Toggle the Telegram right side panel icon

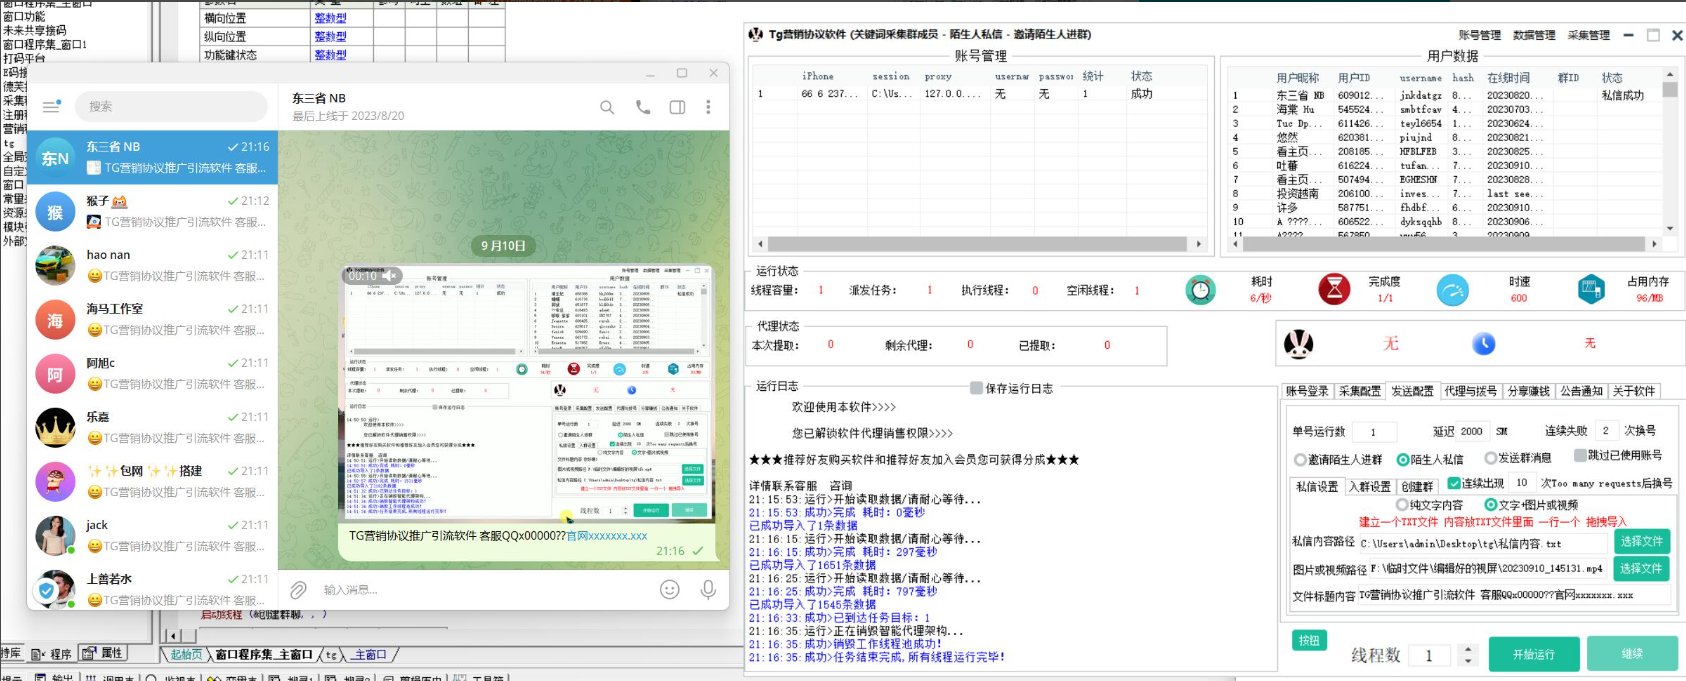tap(677, 107)
